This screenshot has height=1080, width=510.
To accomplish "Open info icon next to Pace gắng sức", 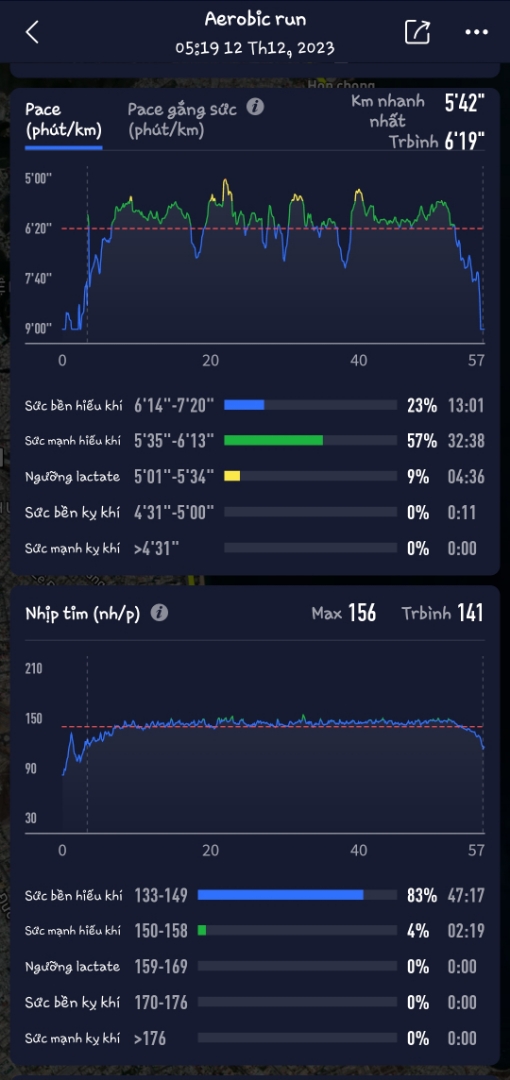I will click(255, 107).
